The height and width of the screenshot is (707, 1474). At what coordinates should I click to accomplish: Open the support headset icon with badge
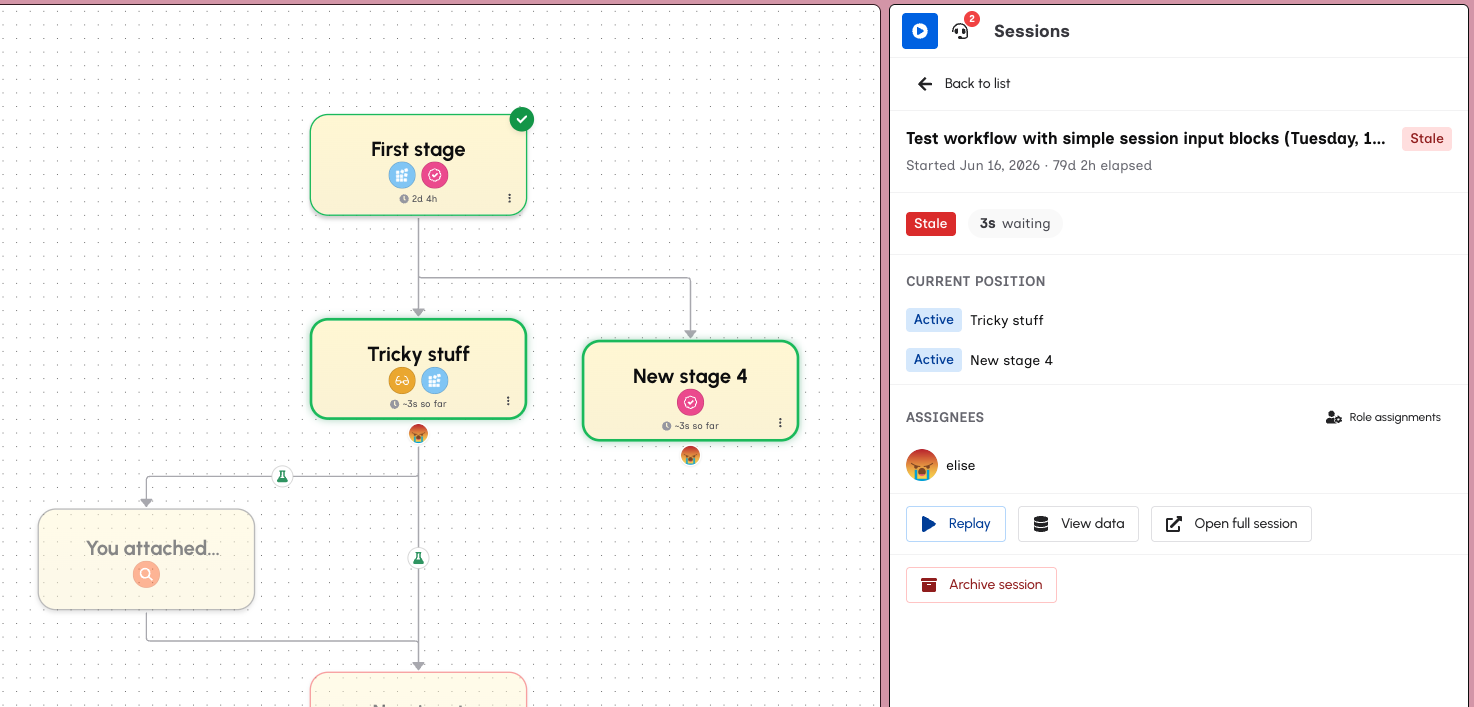[x=962, y=30]
